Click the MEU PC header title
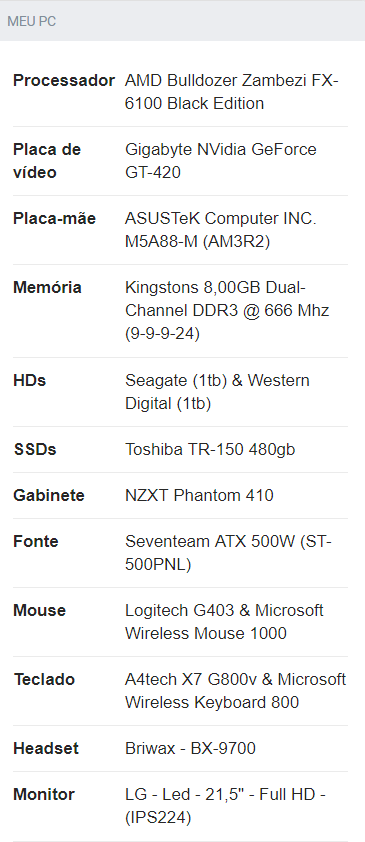 coord(32,21)
